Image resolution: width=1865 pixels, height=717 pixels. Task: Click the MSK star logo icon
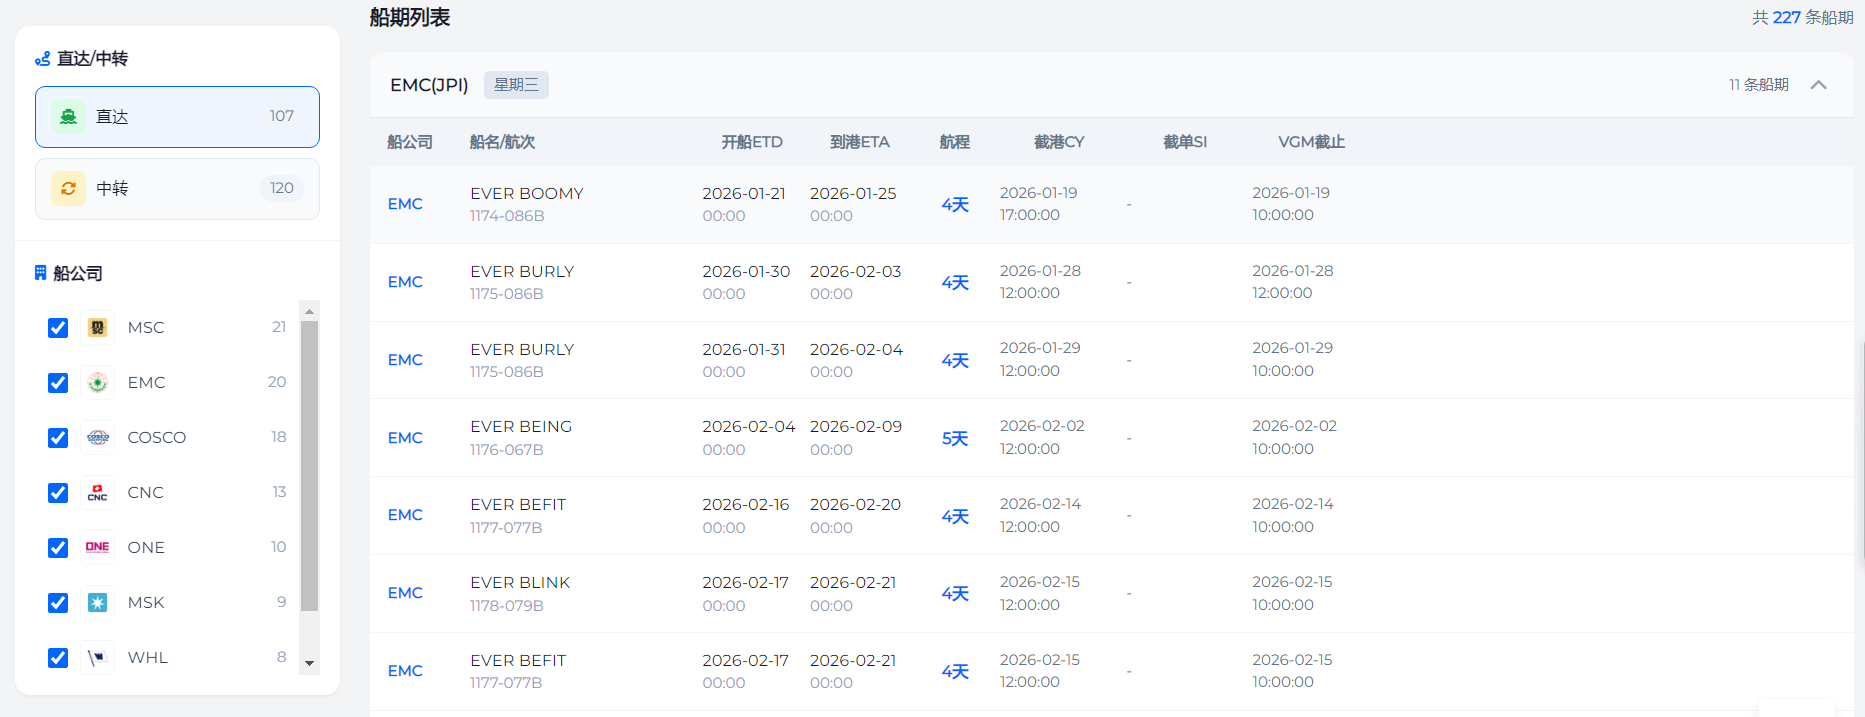click(97, 603)
